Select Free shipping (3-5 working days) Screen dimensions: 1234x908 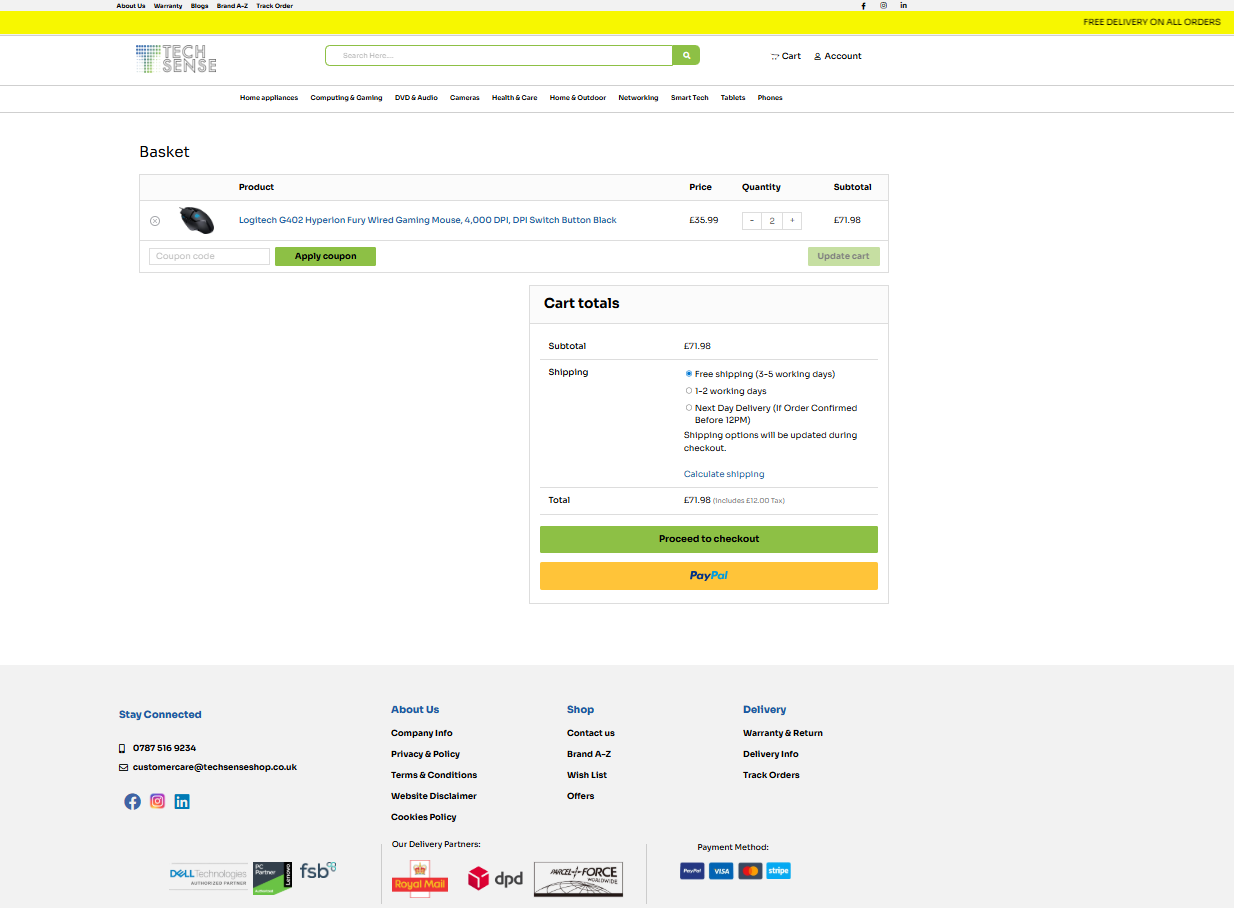[x=689, y=374]
